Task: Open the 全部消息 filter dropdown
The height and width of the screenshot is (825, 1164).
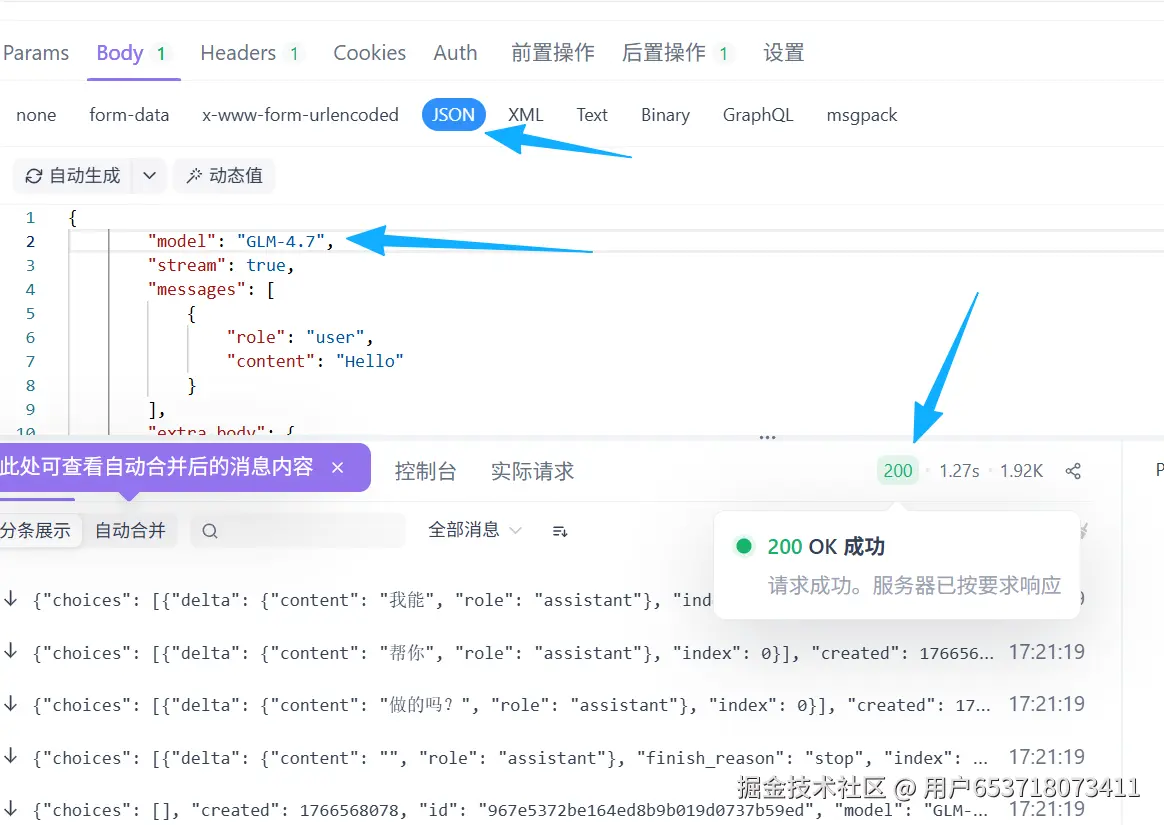Action: [475, 530]
